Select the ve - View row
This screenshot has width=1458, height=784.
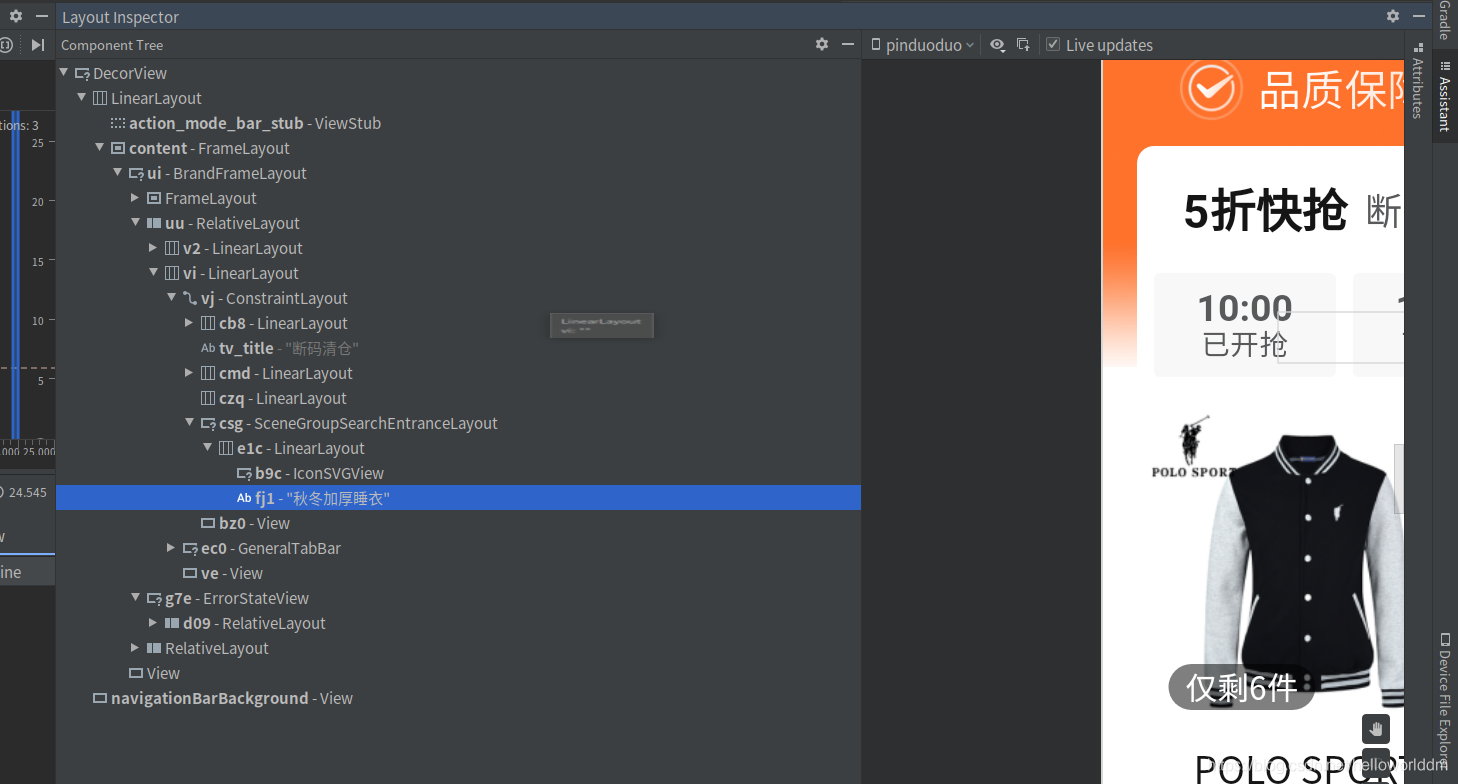coord(458,573)
